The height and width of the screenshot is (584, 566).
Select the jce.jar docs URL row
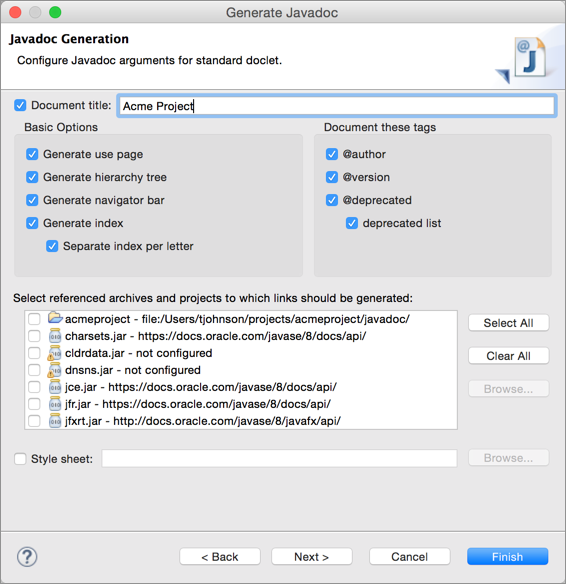pyautogui.click(x=241, y=387)
